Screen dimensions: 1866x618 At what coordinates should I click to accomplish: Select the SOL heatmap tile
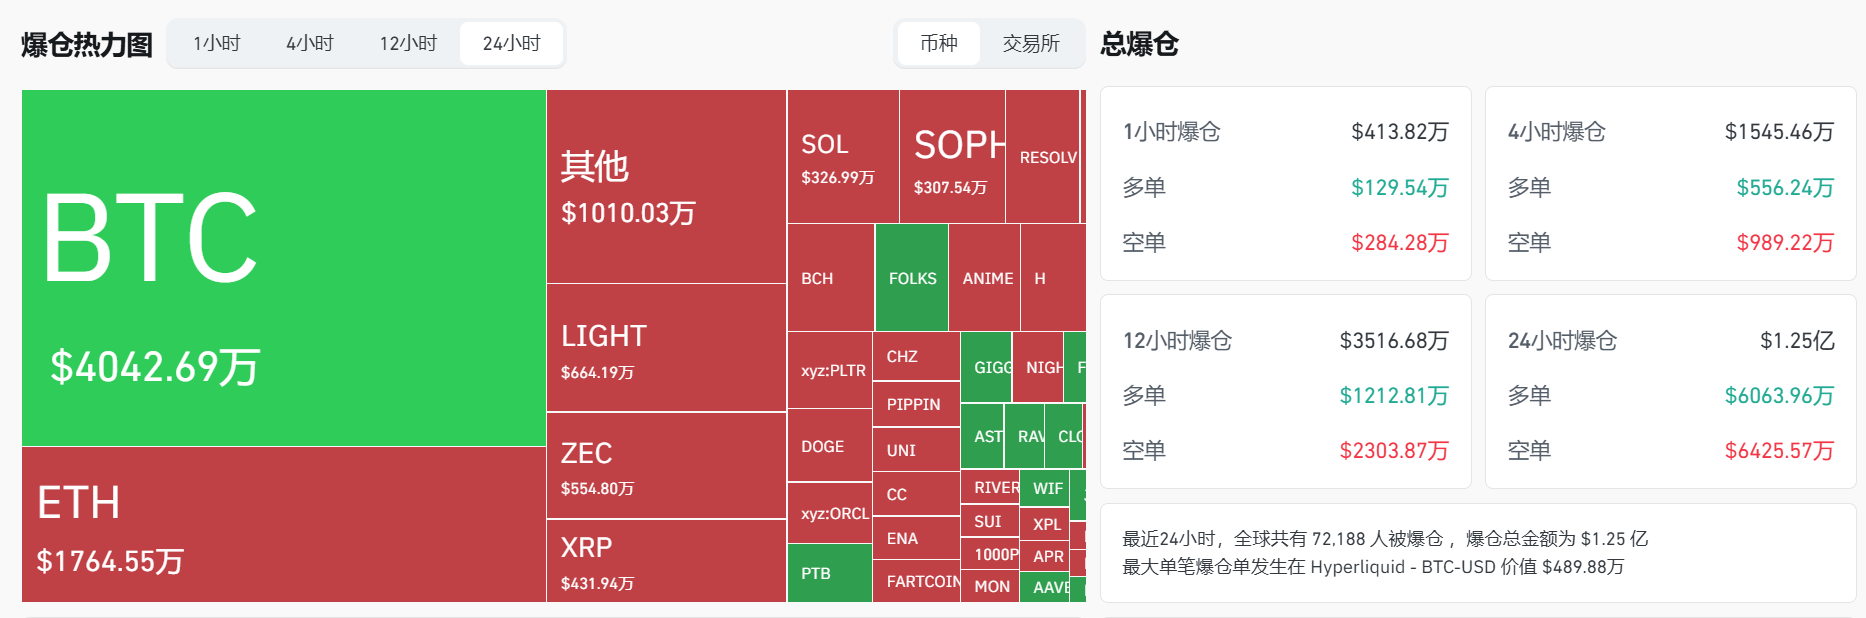pyautogui.click(x=843, y=157)
